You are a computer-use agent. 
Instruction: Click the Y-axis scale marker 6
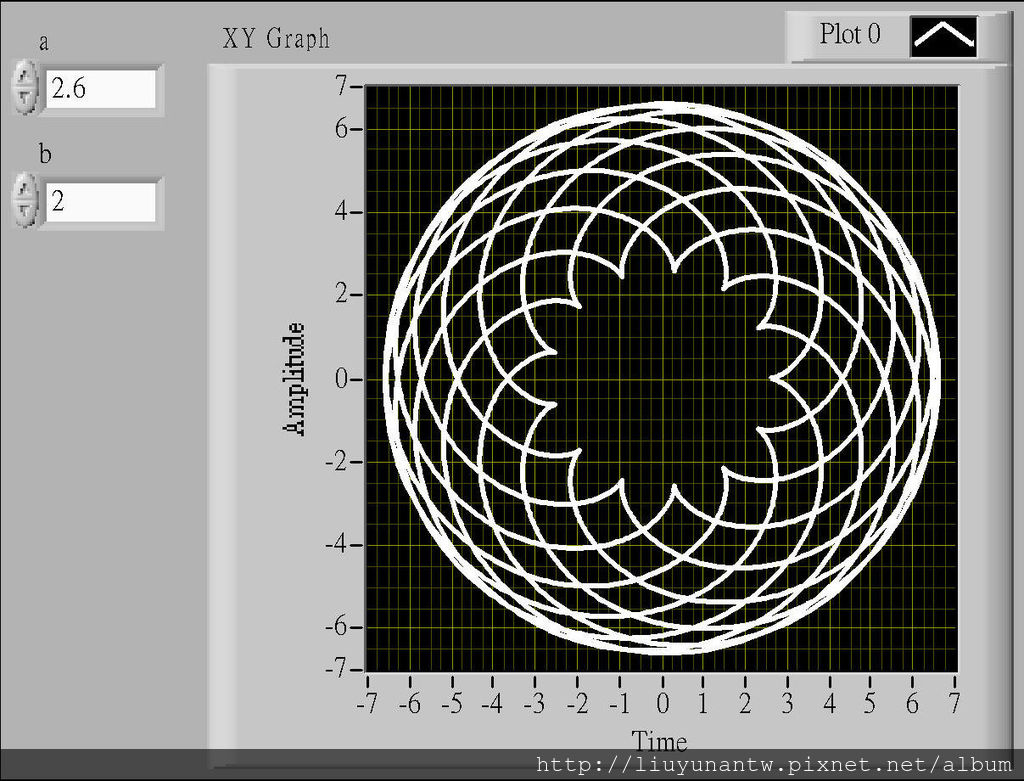tap(342, 129)
